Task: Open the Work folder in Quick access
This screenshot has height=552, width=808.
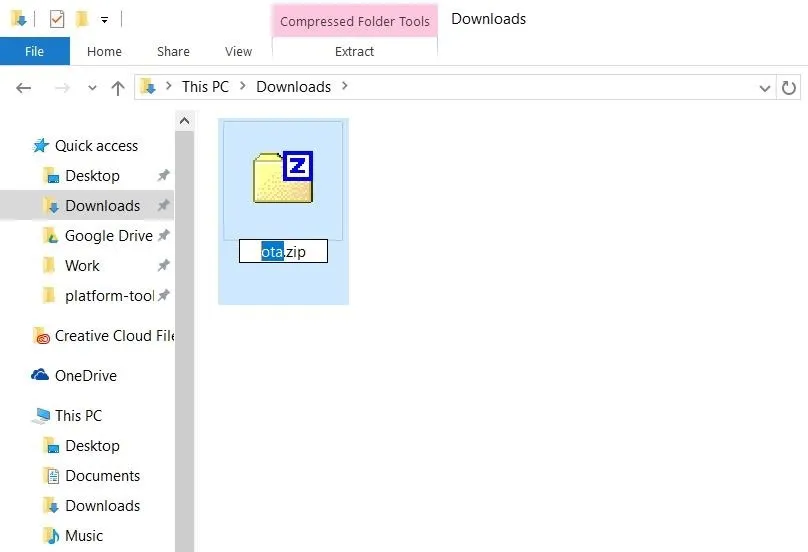Action: (82, 265)
